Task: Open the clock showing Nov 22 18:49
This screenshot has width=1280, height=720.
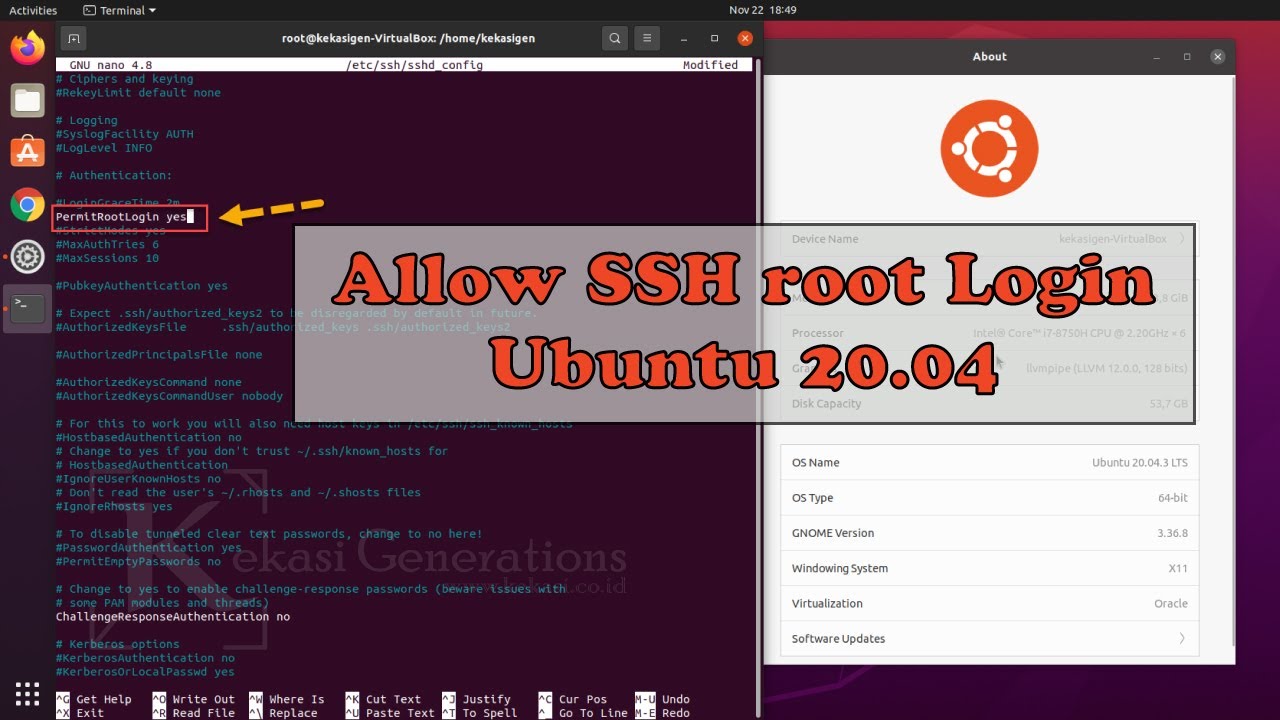Action: [x=762, y=10]
